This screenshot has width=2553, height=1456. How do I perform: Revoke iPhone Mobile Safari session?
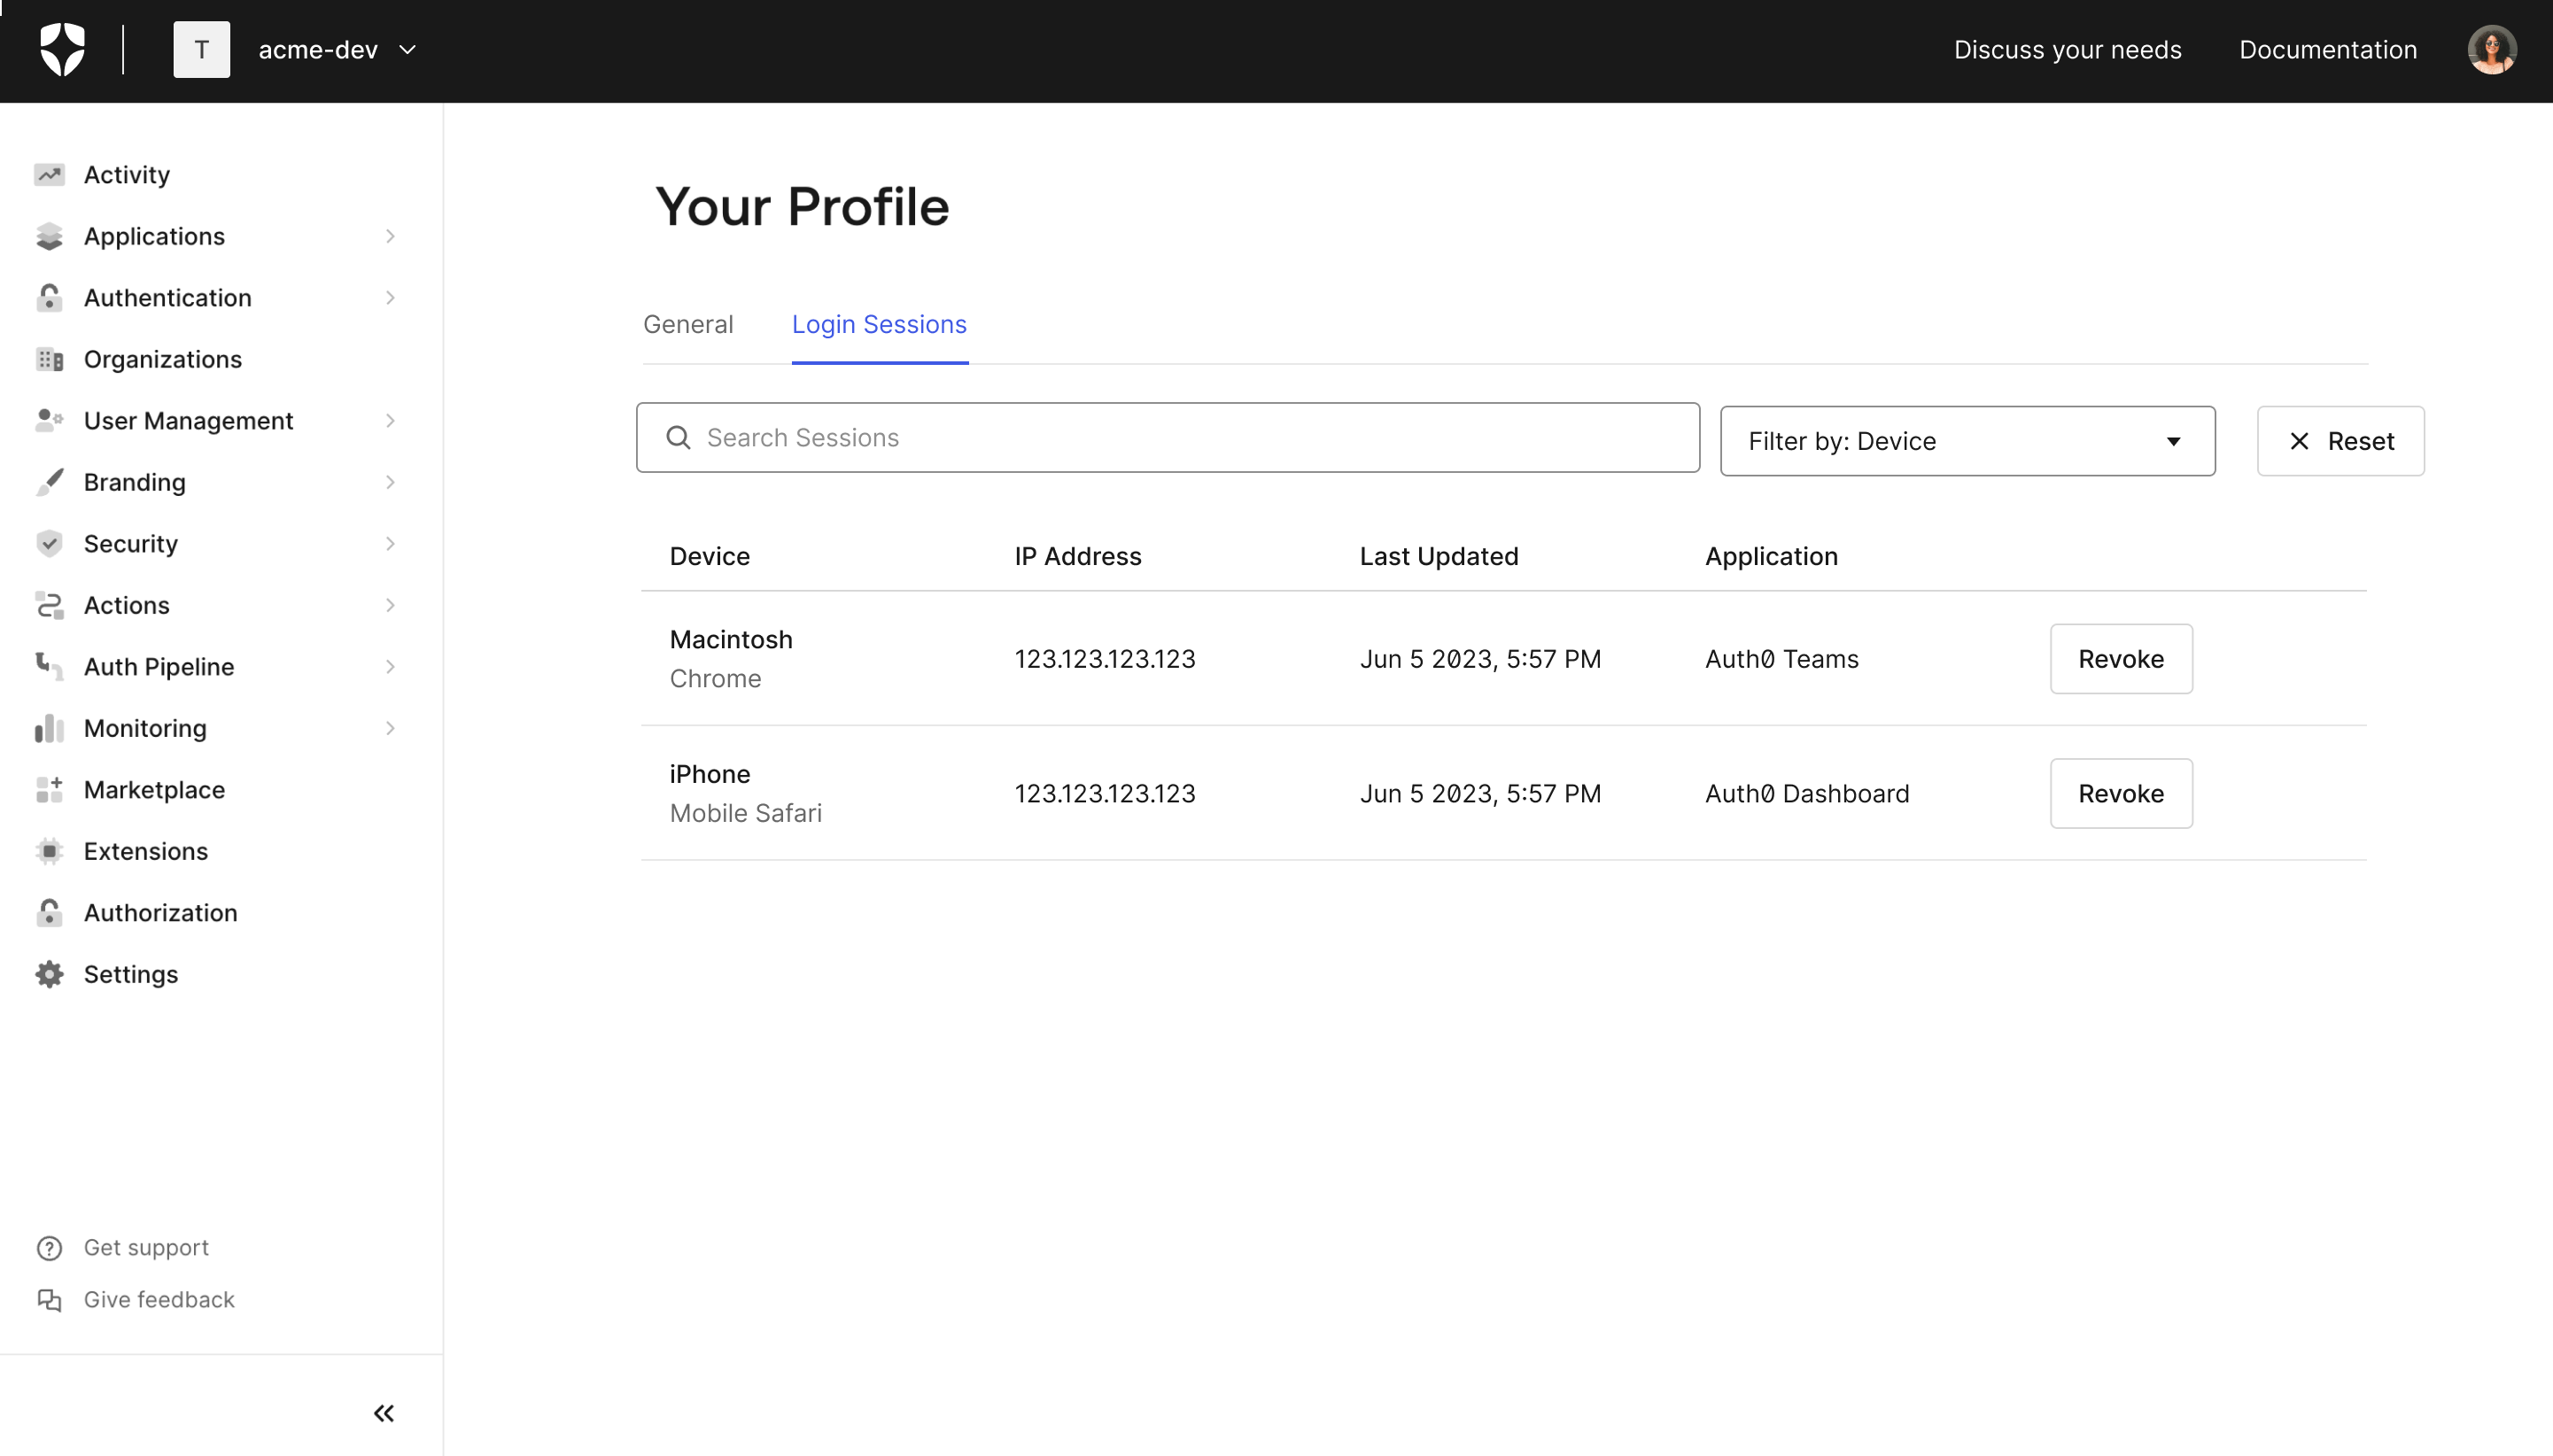point(2120,792)
